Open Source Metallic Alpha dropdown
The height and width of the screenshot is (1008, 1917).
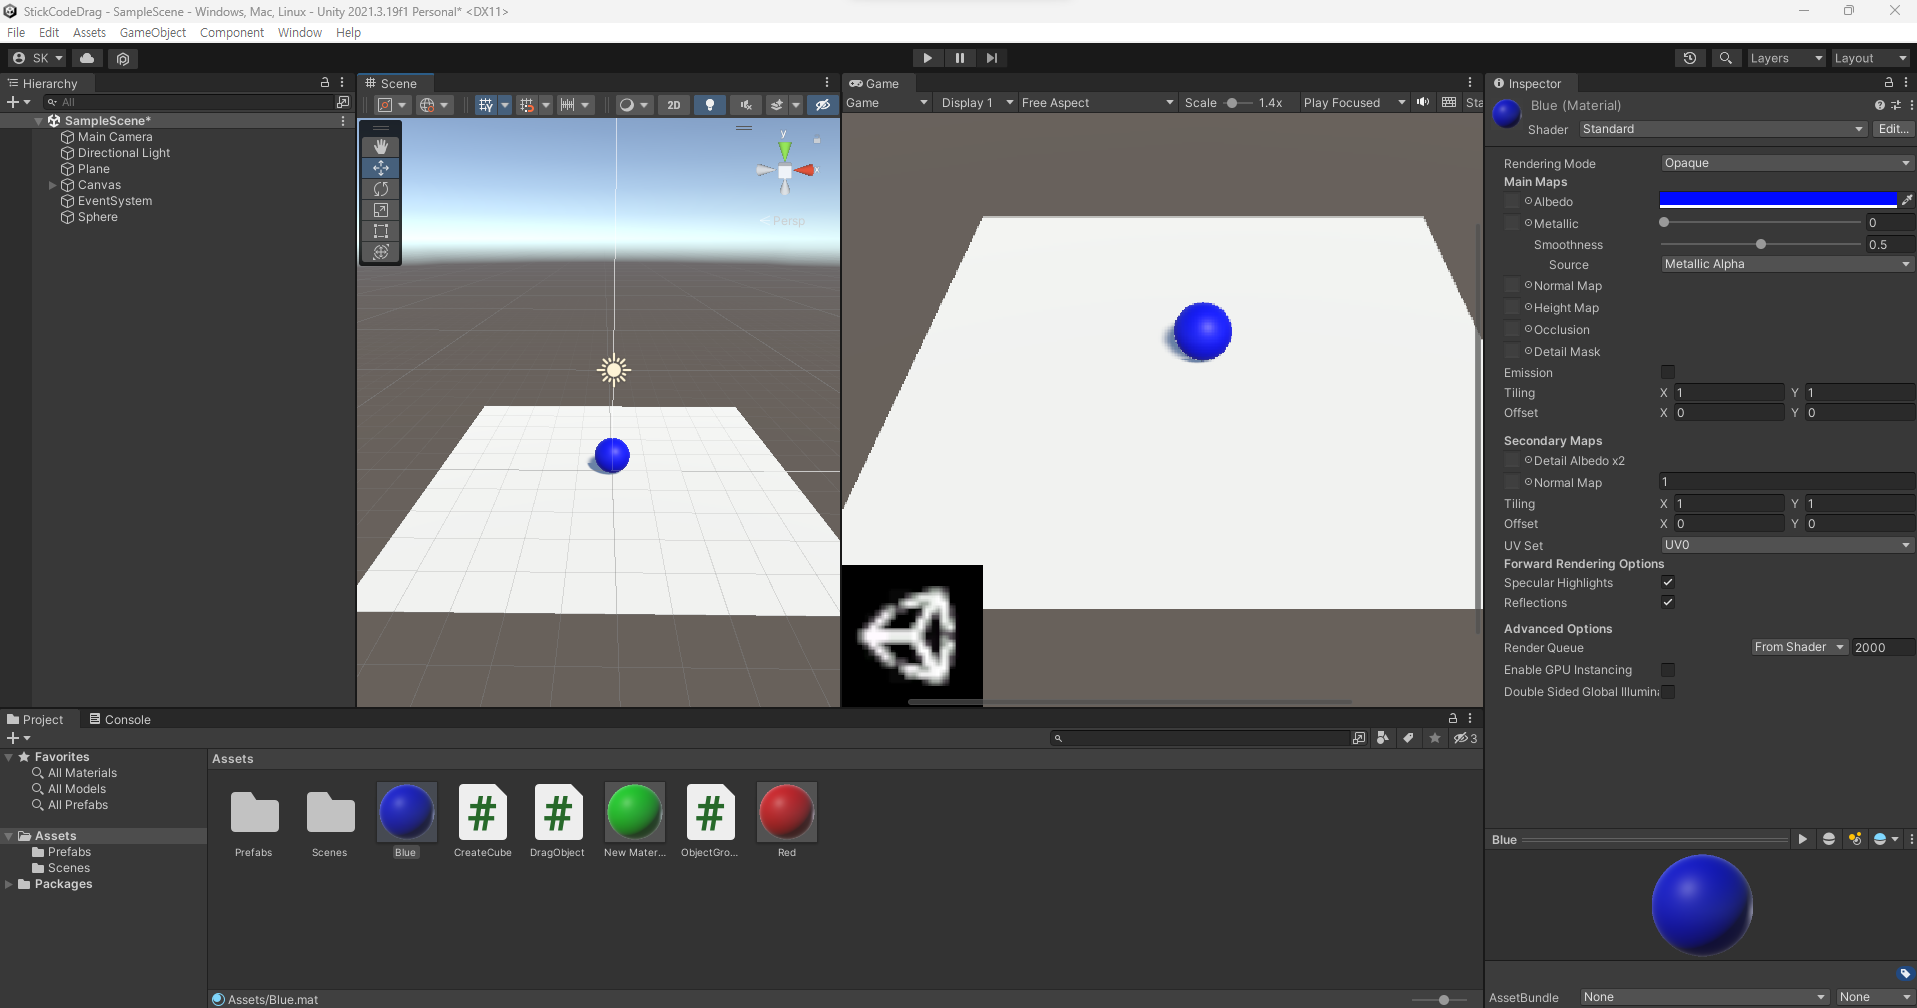pyautogui.click(x=1787, y=264)
